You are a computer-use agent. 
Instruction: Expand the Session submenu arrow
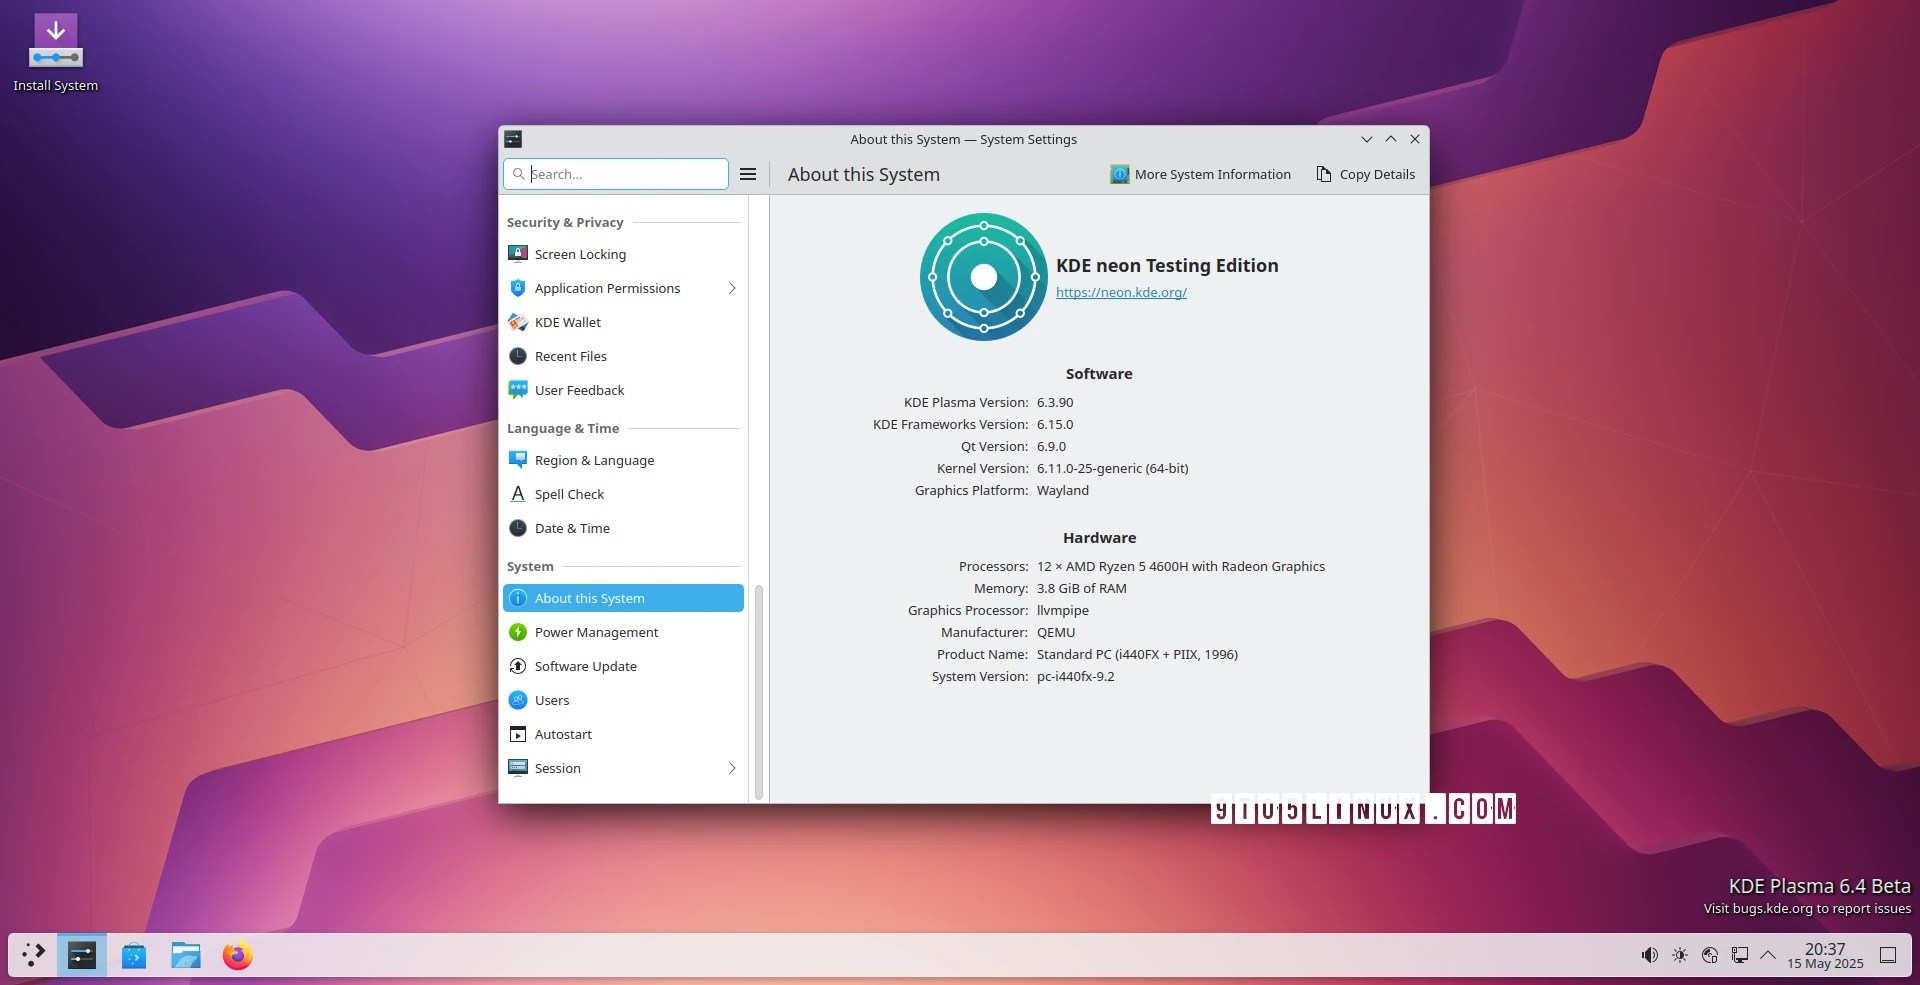pyautogui.click(x=732, y=768)
